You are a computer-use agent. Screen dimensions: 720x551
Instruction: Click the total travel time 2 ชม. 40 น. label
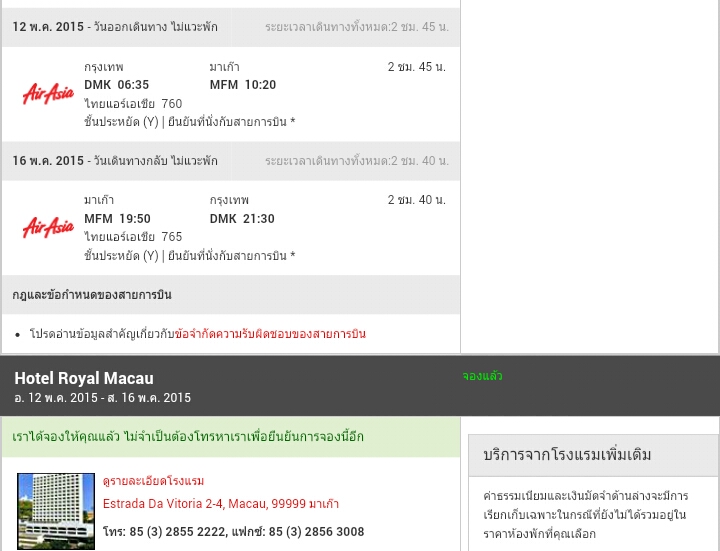(357, 161)
